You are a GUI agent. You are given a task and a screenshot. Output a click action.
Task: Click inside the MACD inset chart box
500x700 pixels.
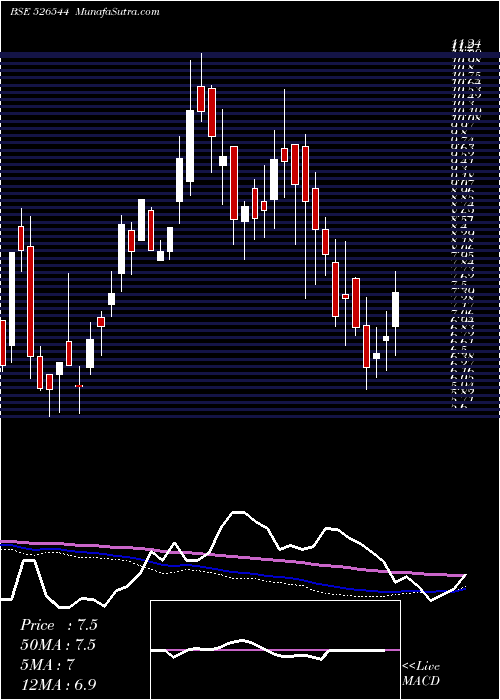pos(275,650)
